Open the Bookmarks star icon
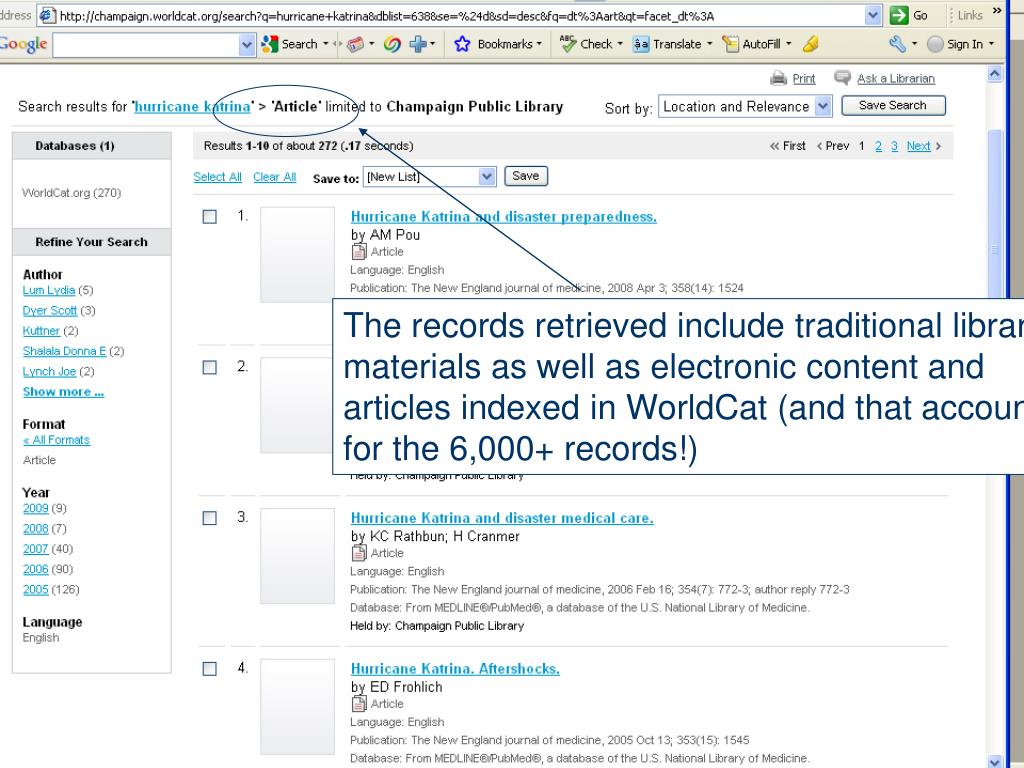This screenshot has height=768, width=1024. click(462, 44)
